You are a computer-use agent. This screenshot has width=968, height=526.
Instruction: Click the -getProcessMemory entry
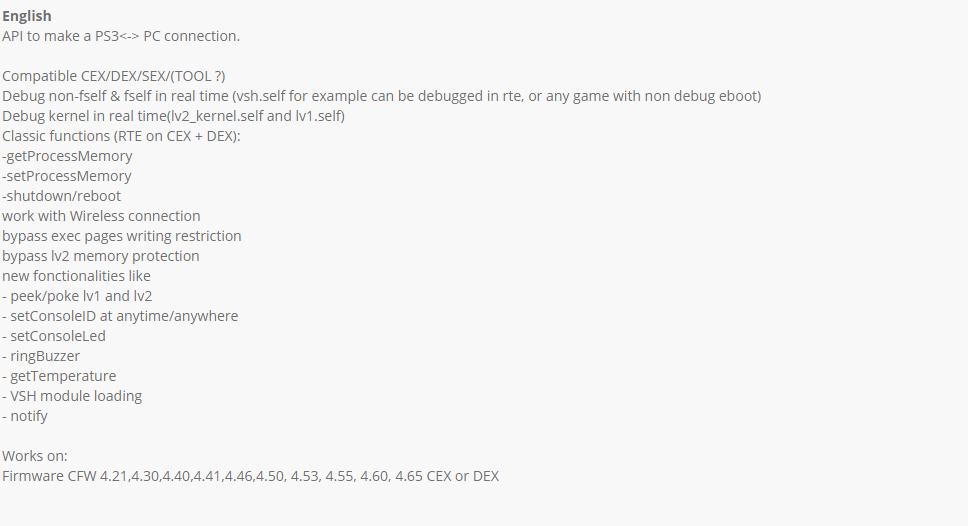coord(67,156)
